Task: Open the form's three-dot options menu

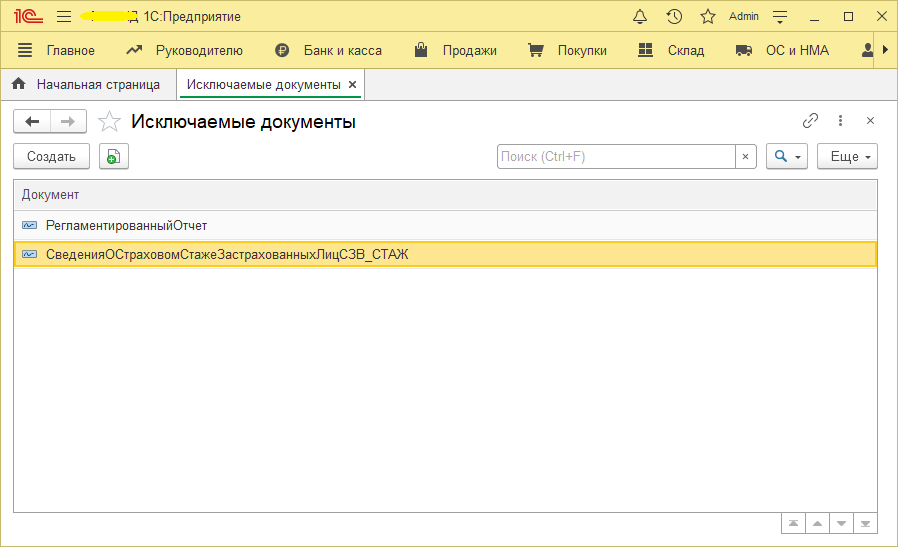Action: point(840,121)
